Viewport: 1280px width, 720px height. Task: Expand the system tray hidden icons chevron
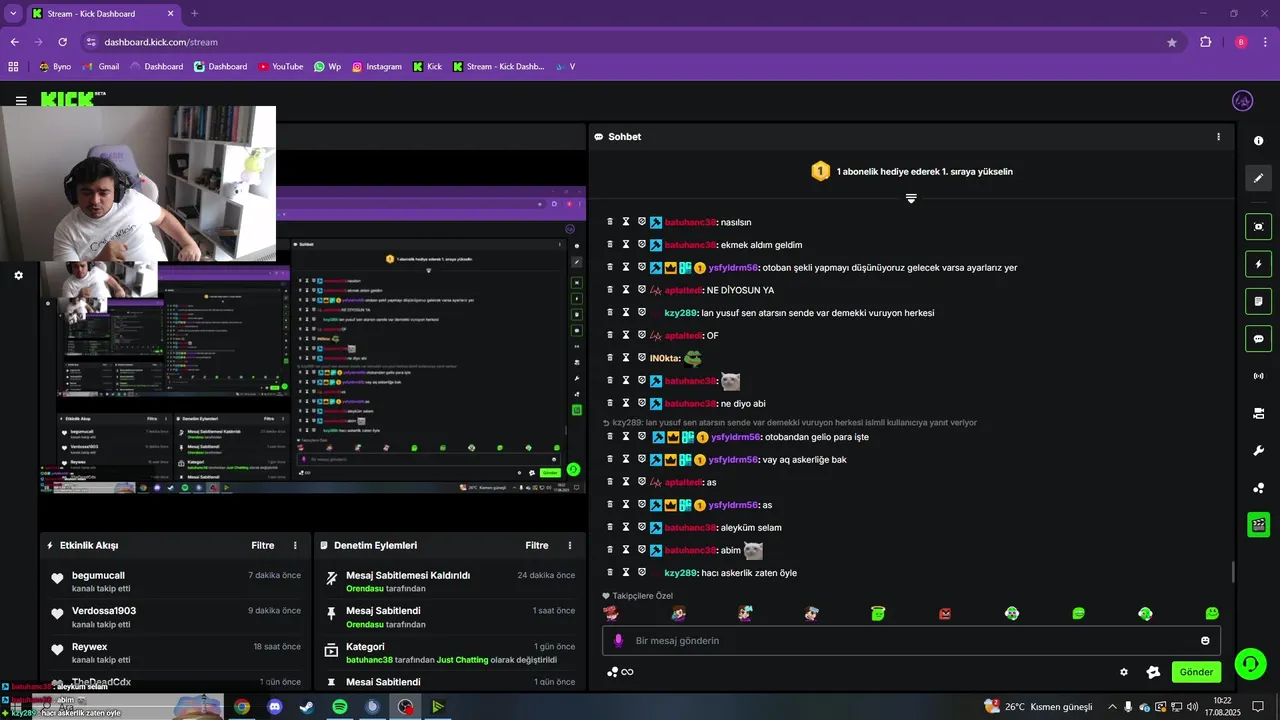click(x=1112, y=707)
